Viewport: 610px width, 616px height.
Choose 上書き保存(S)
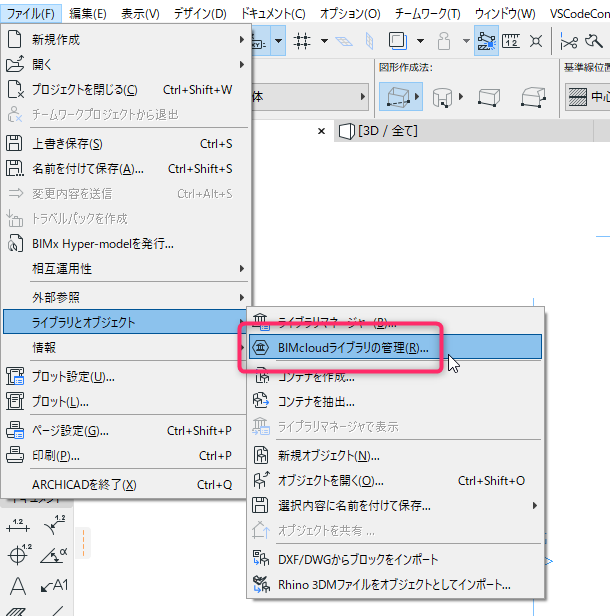(126, 144)
